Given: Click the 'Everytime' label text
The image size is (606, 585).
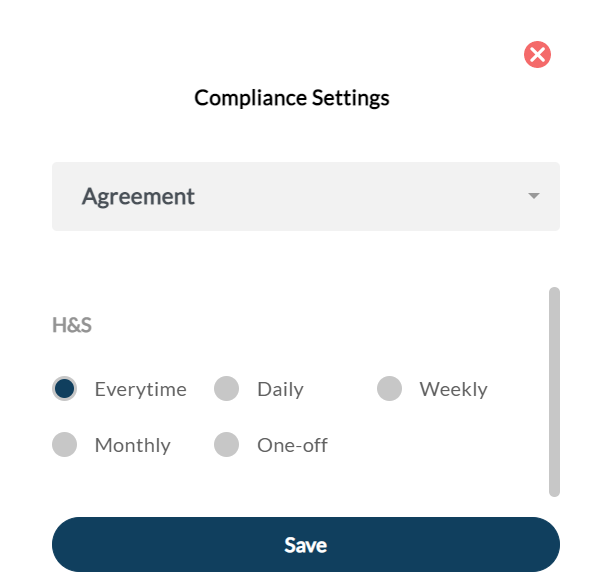Looking at the screenshot, I should [140, 389].
